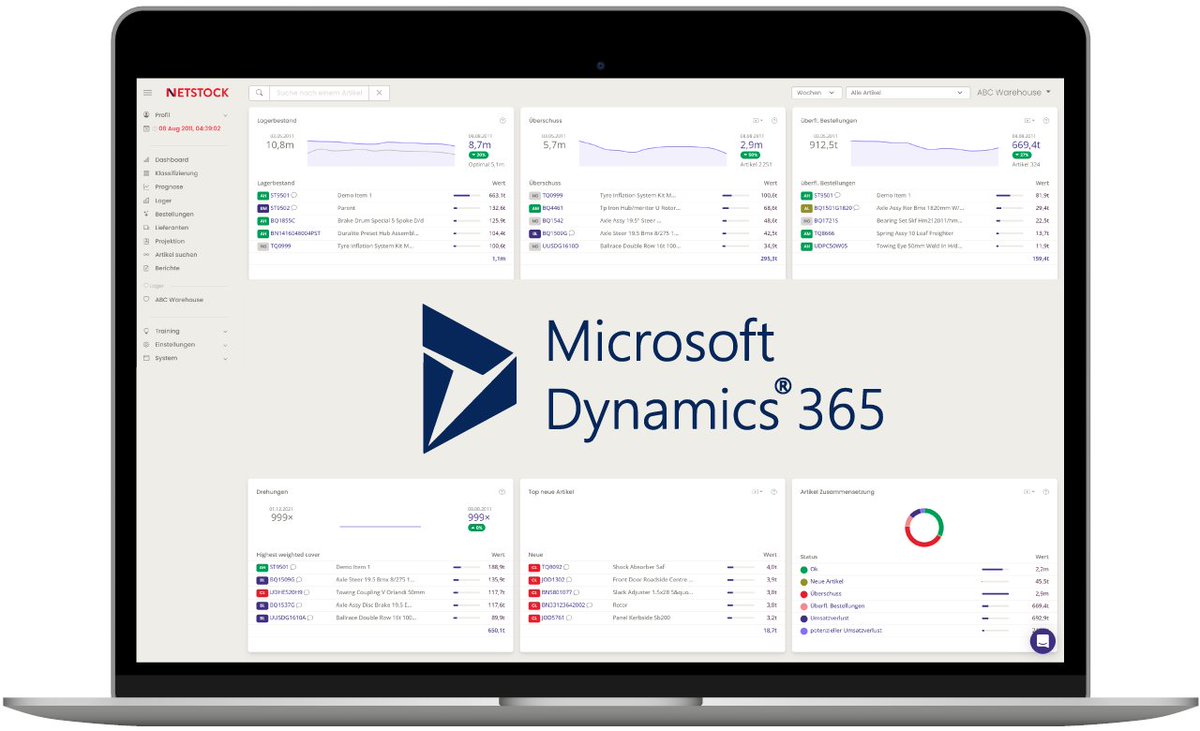Open view options dropdown on Überschuss card
The image size is (1200, 731).
pos(757,120)
